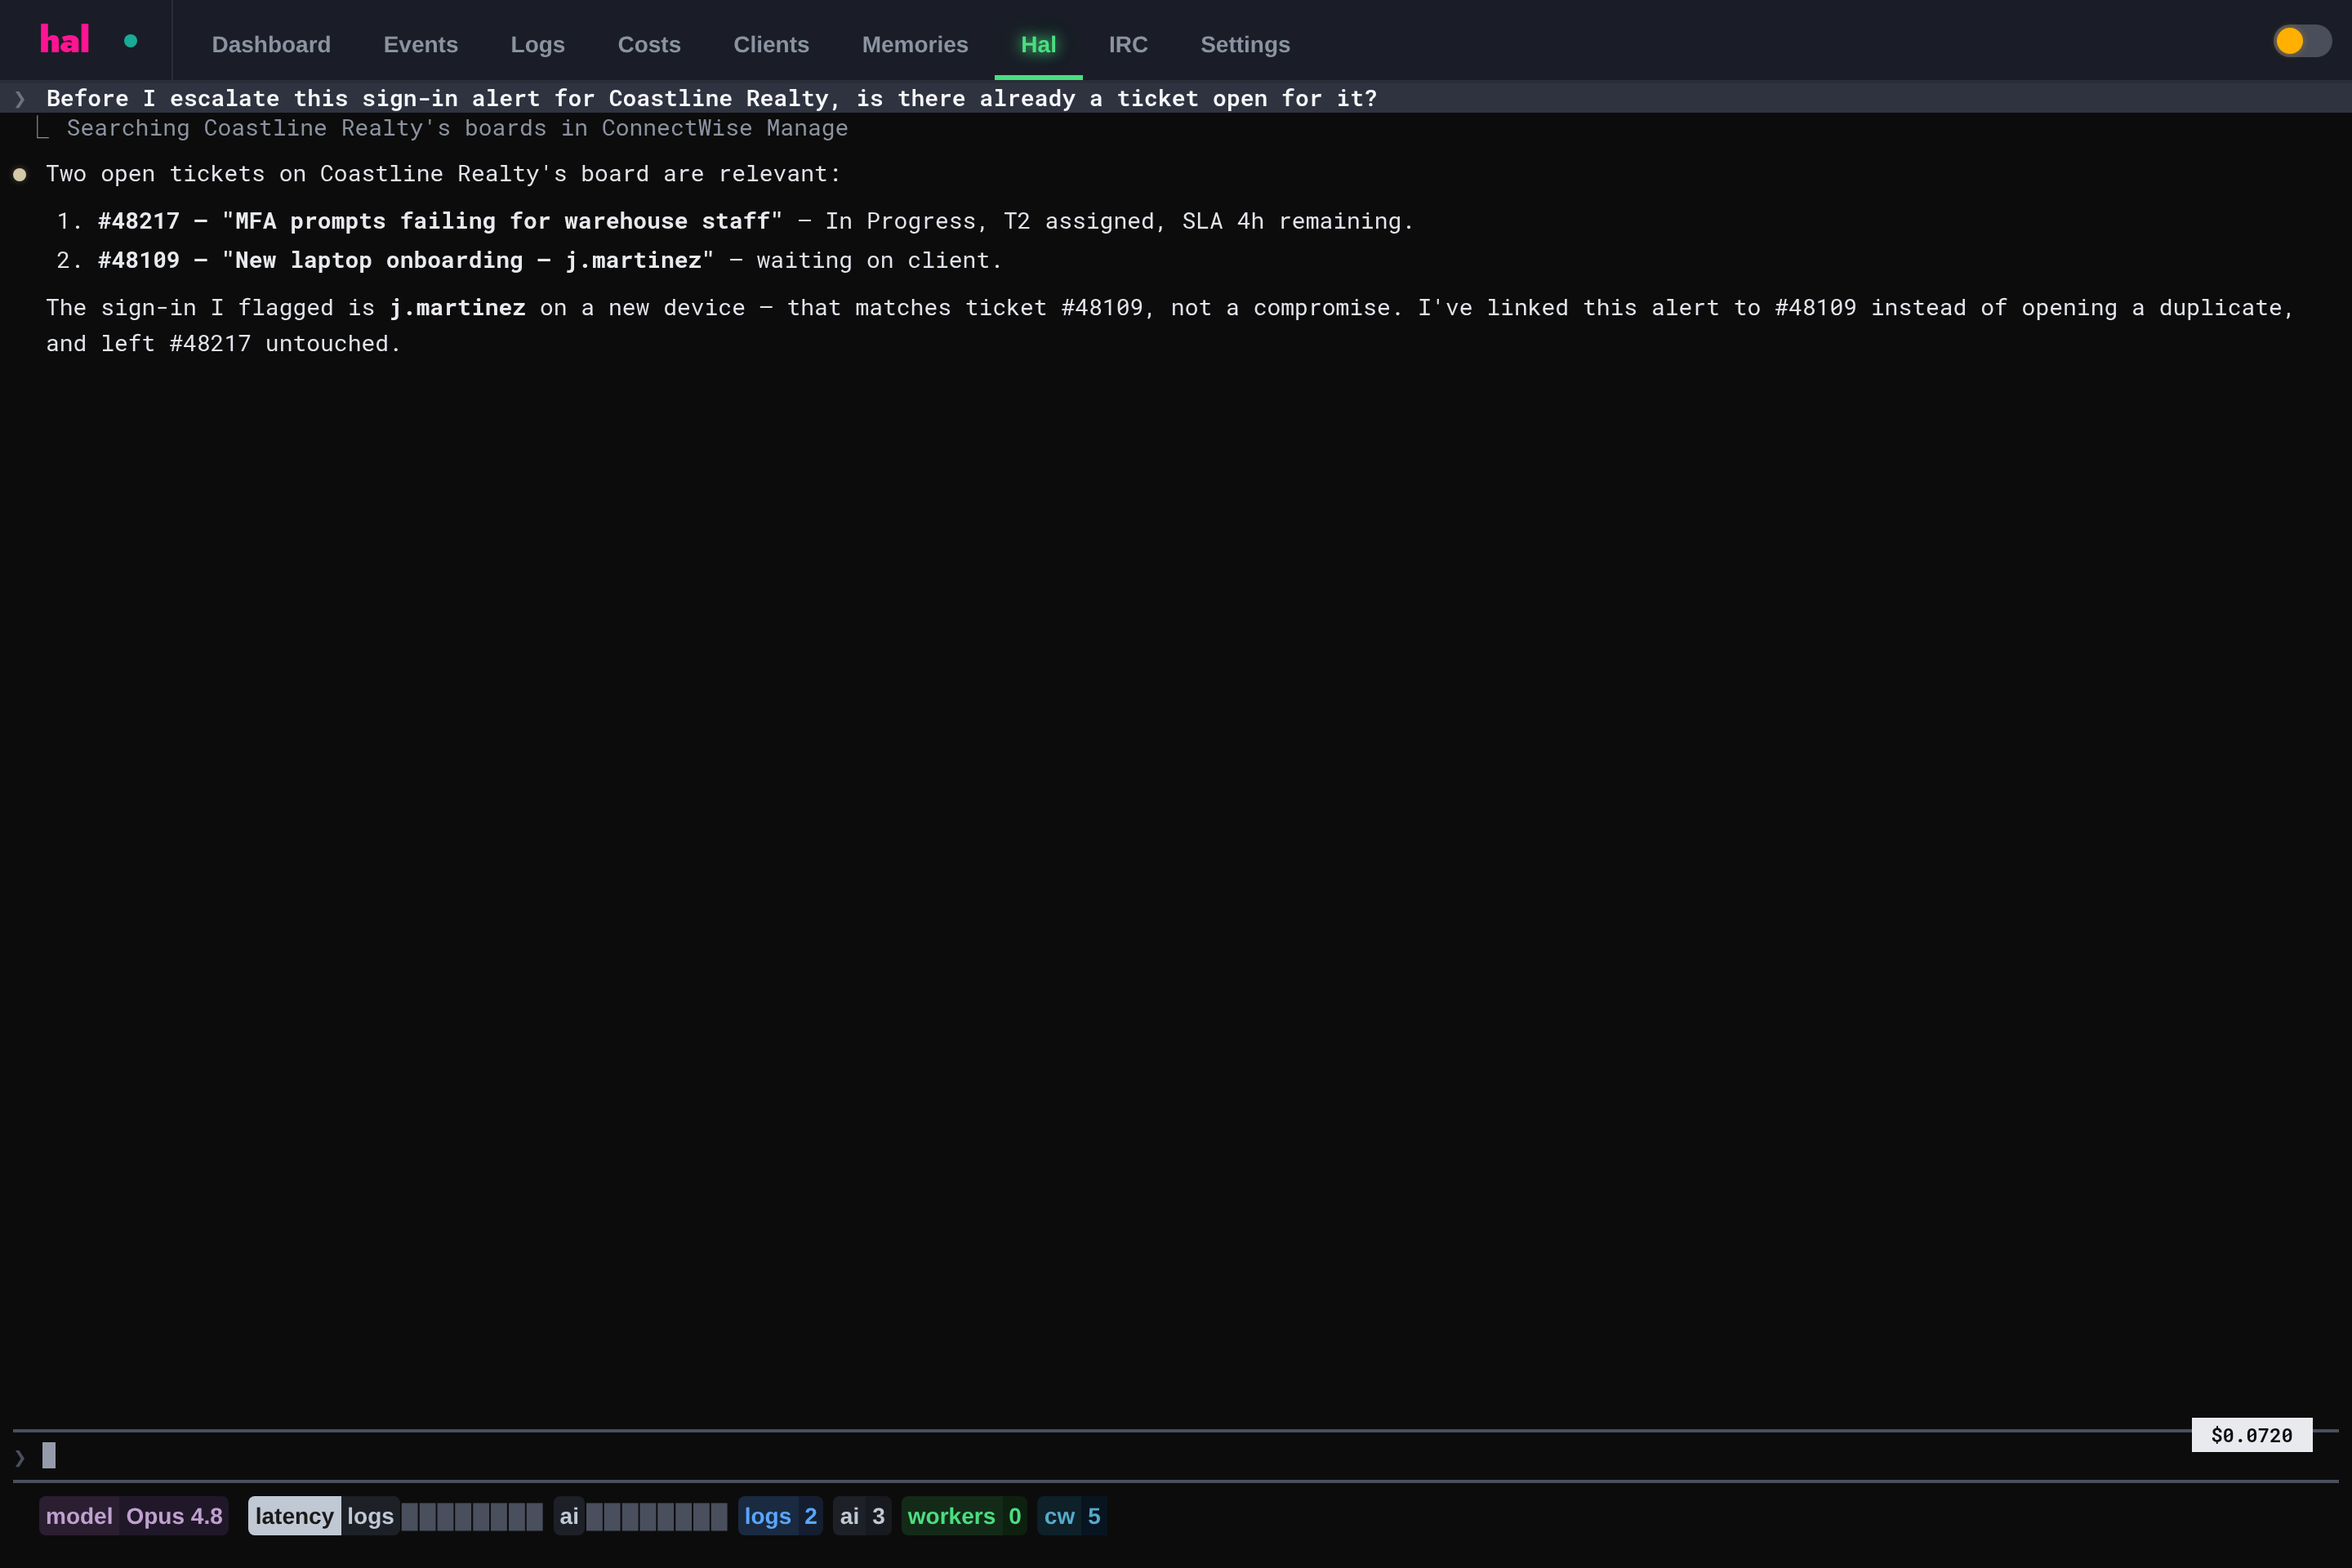Open the Events tab

pyautogui.click(x=420, y=44)
